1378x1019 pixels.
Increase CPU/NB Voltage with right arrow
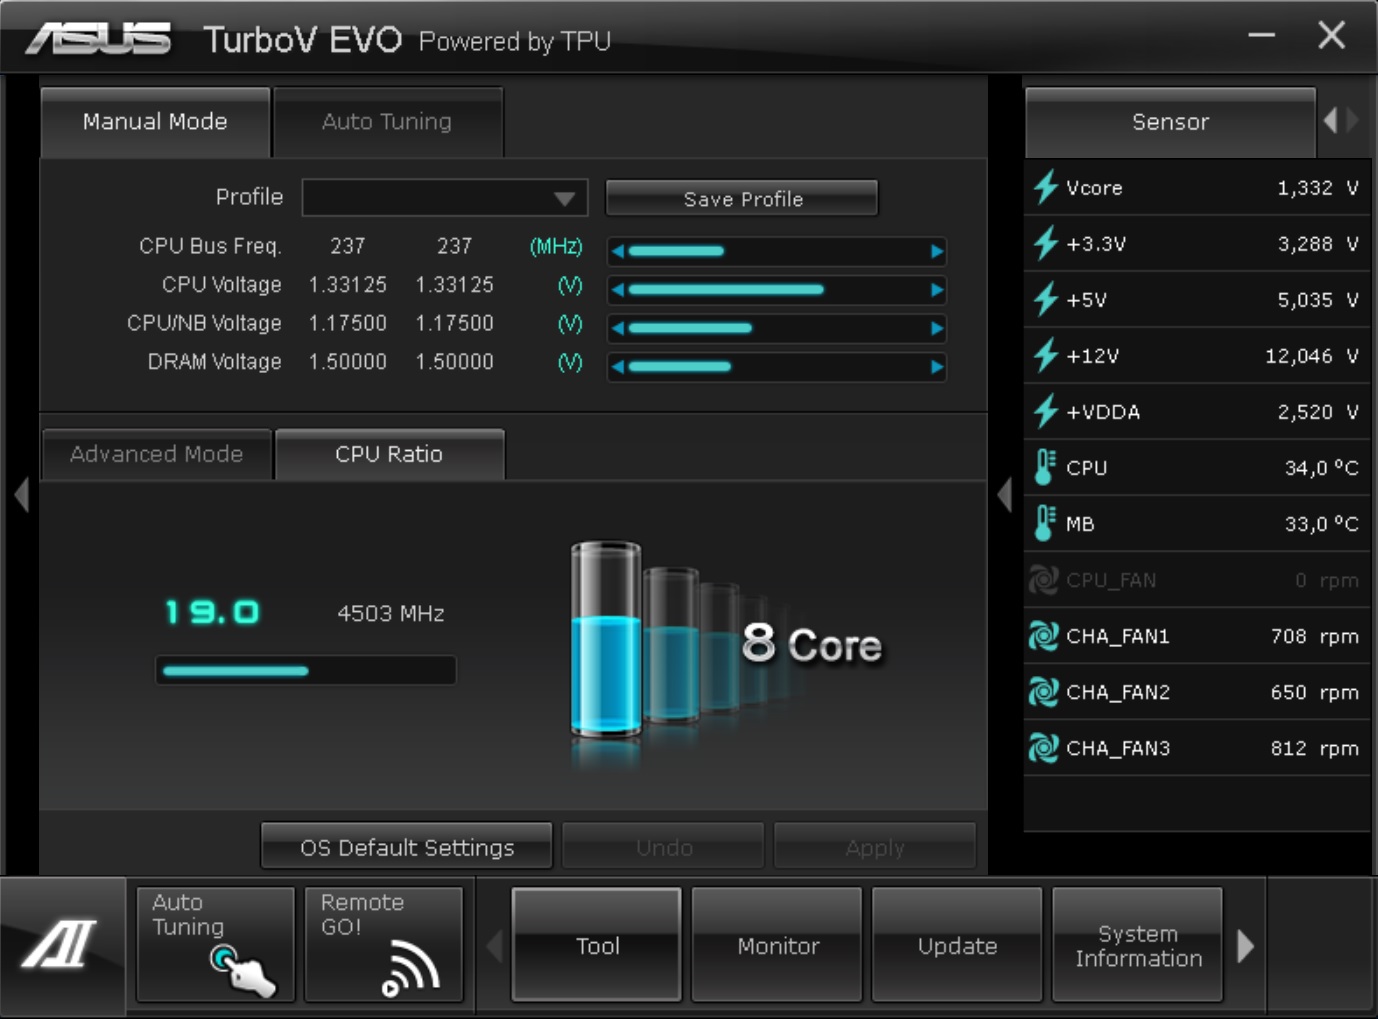click(937, 328)
